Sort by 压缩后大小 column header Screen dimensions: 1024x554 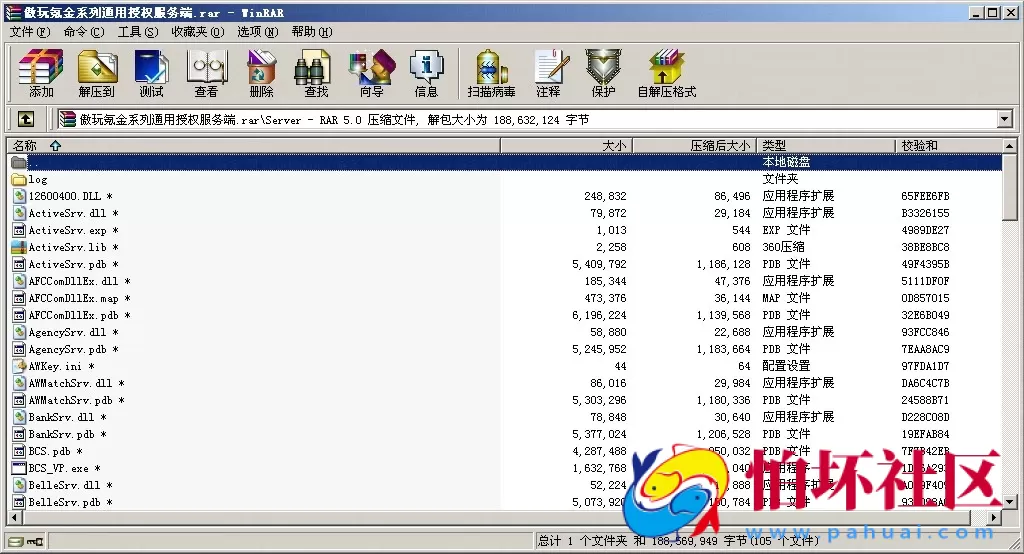click(x=694, y=146)
